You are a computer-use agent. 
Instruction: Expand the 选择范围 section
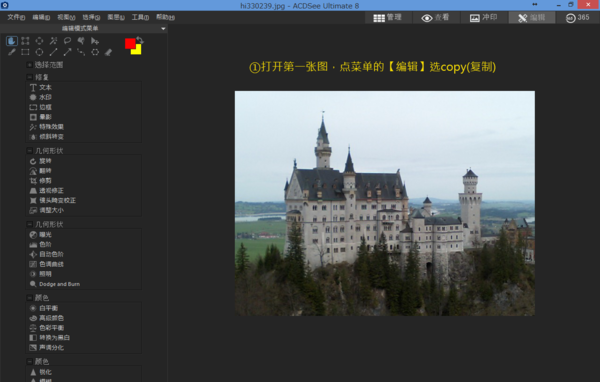coord(29,65)
